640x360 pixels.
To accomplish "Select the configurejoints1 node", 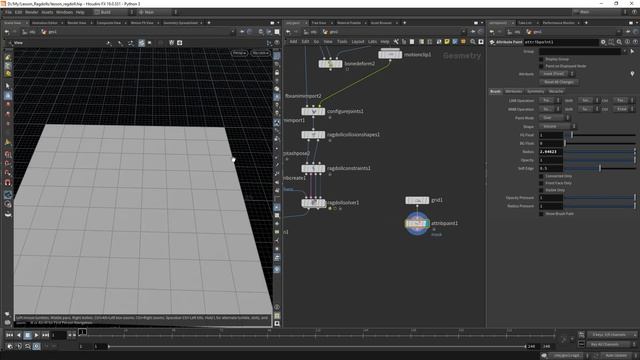I will click(313, 111).
